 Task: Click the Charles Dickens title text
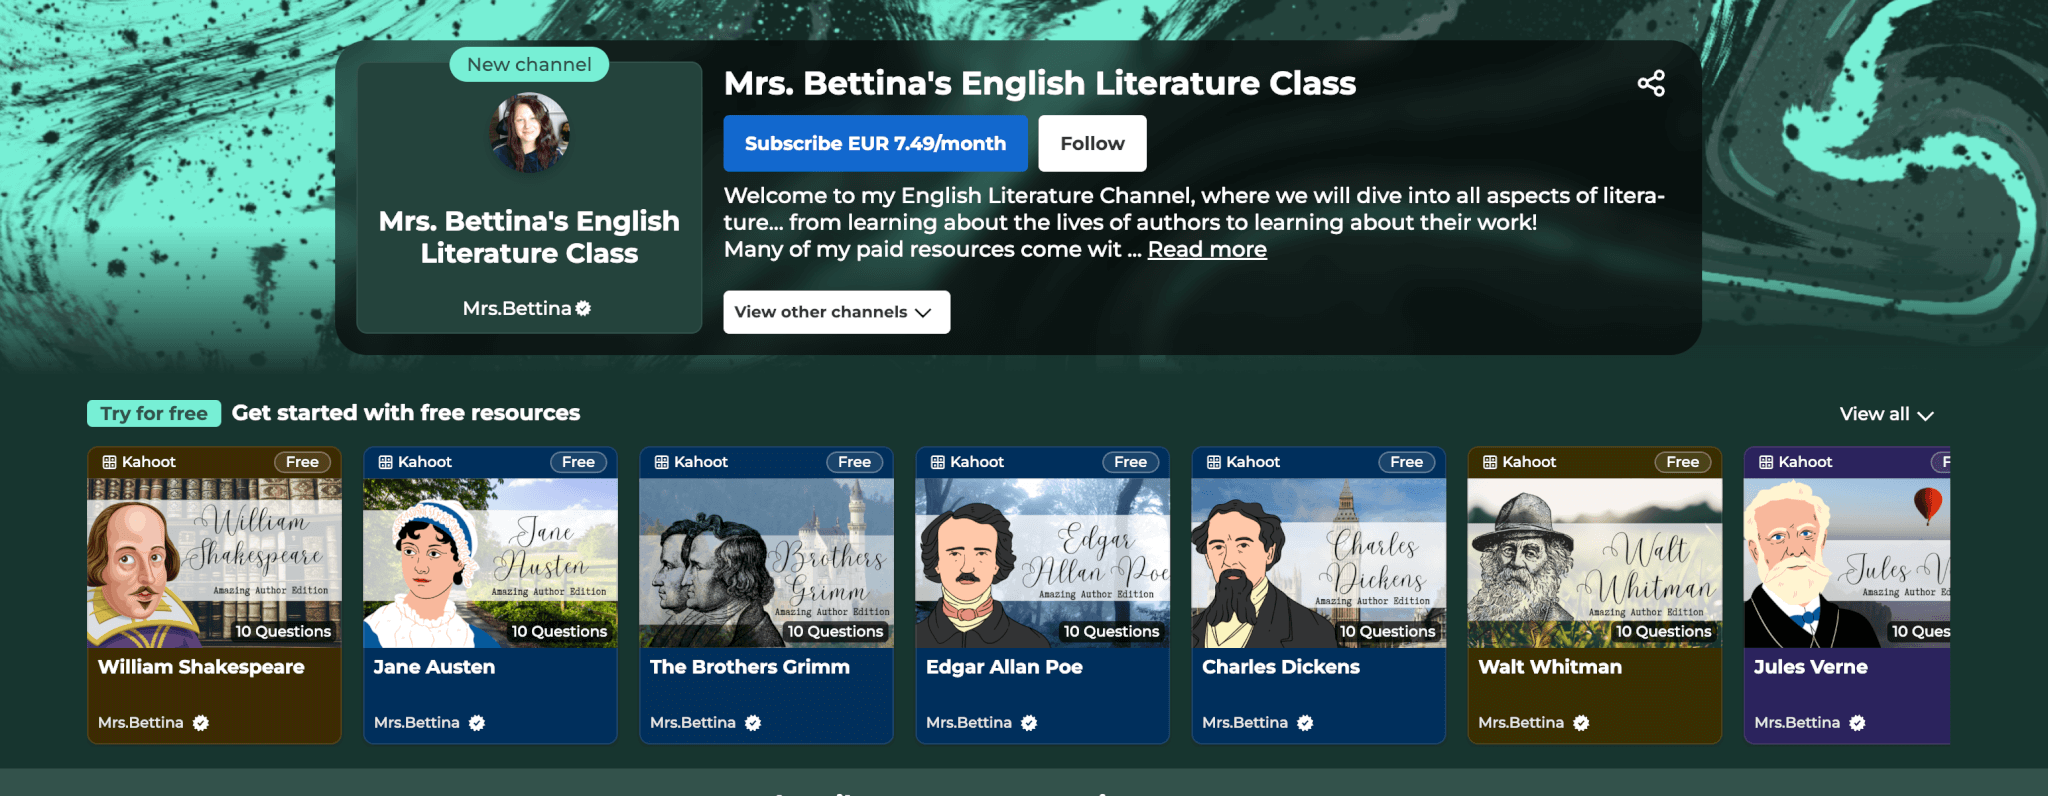pyautogui.click(x=1281, y=667)
